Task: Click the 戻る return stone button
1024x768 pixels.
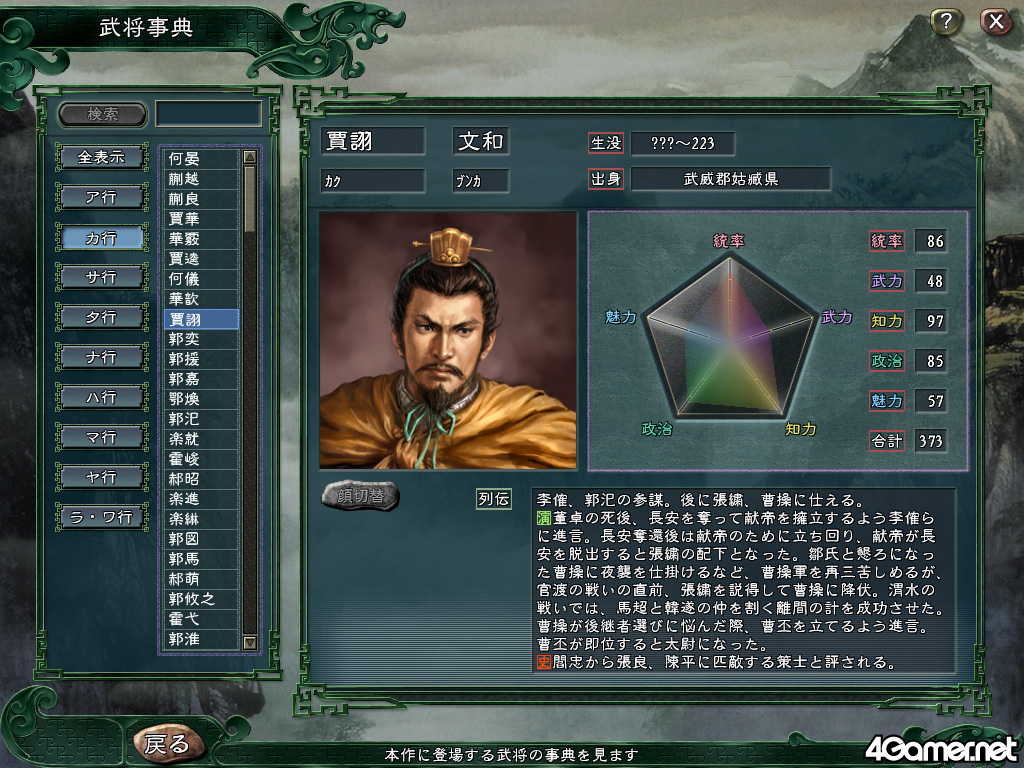Action: tap(167, 743)
